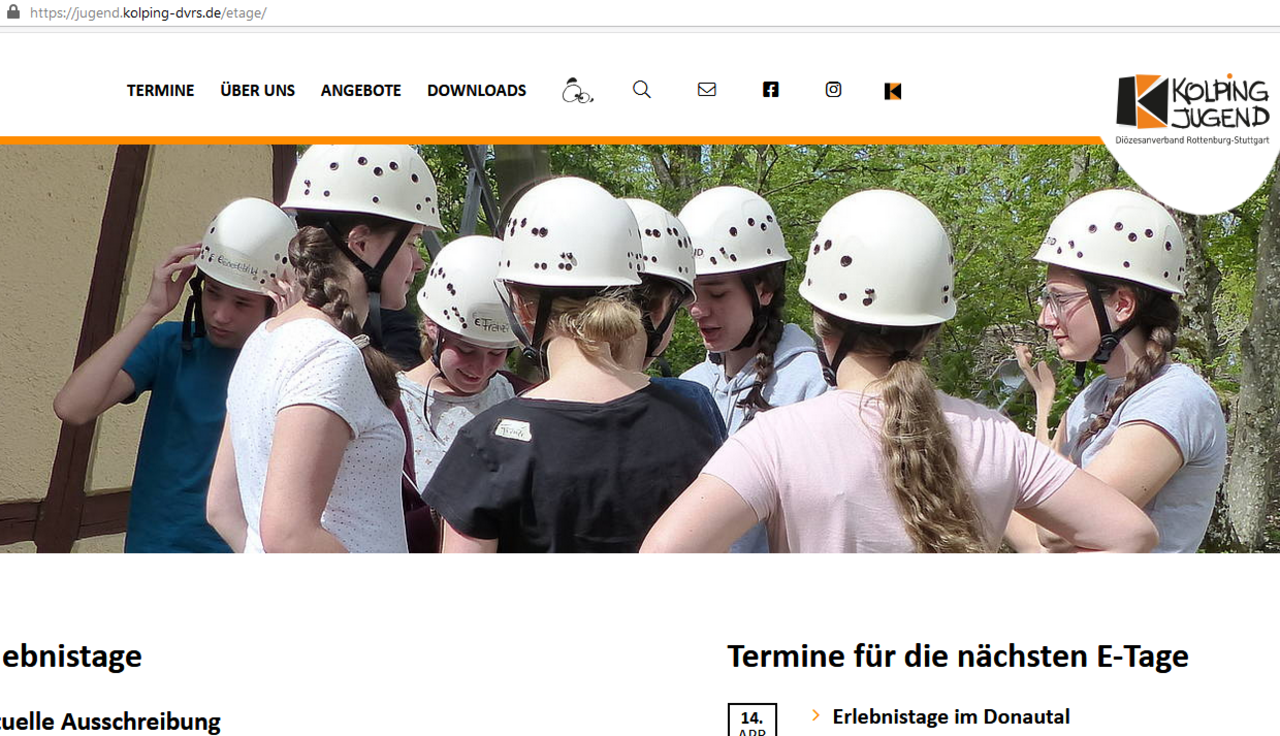The width and height of the screenshot is (1280, 736).
Task: Click the Termine für die nächsten E-Tage heading
Action: 957,656
